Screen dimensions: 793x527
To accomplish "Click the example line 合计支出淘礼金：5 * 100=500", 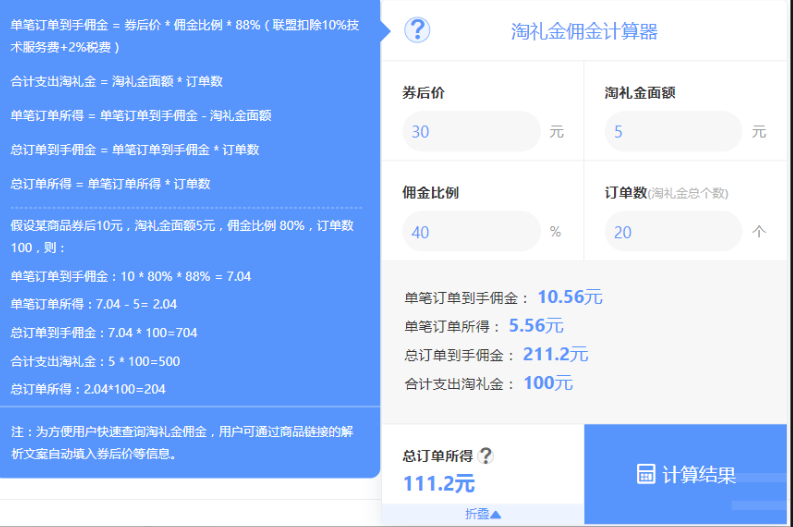I will tap(95, 361).
